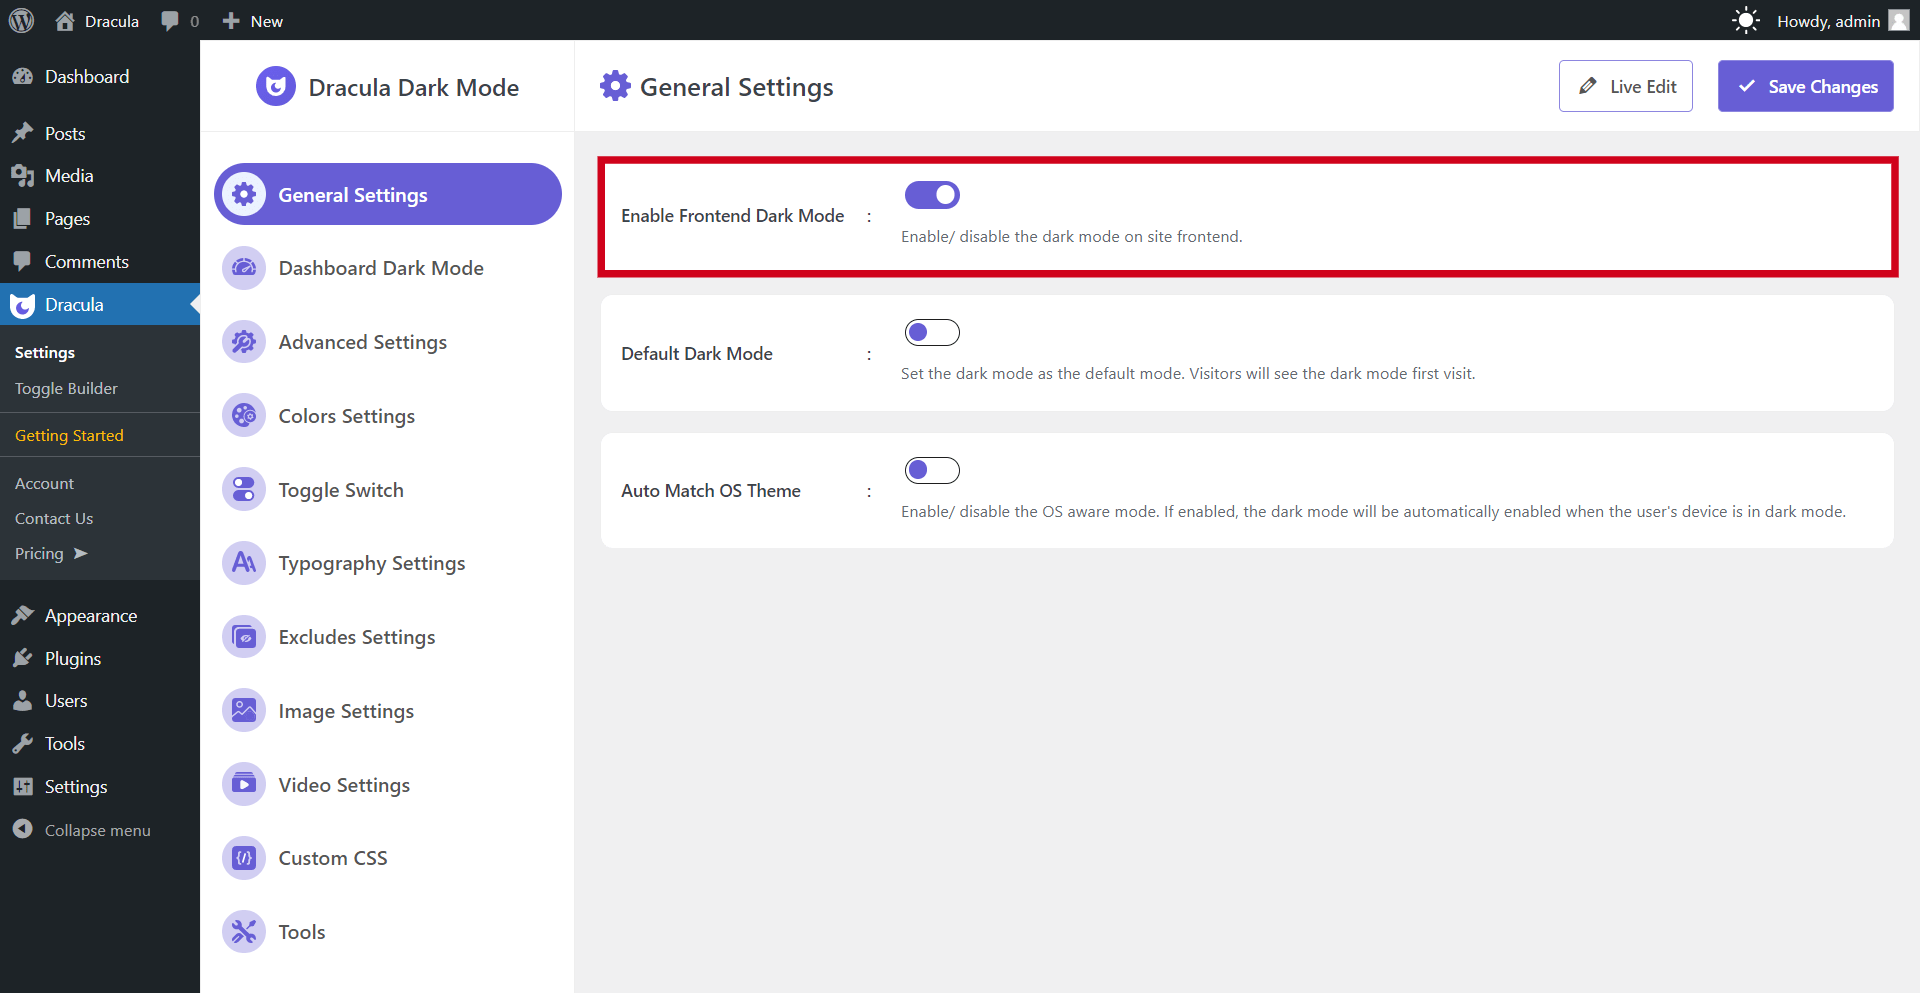
Task: Click the "General Settings" page heading
Action: coord(737,87)
